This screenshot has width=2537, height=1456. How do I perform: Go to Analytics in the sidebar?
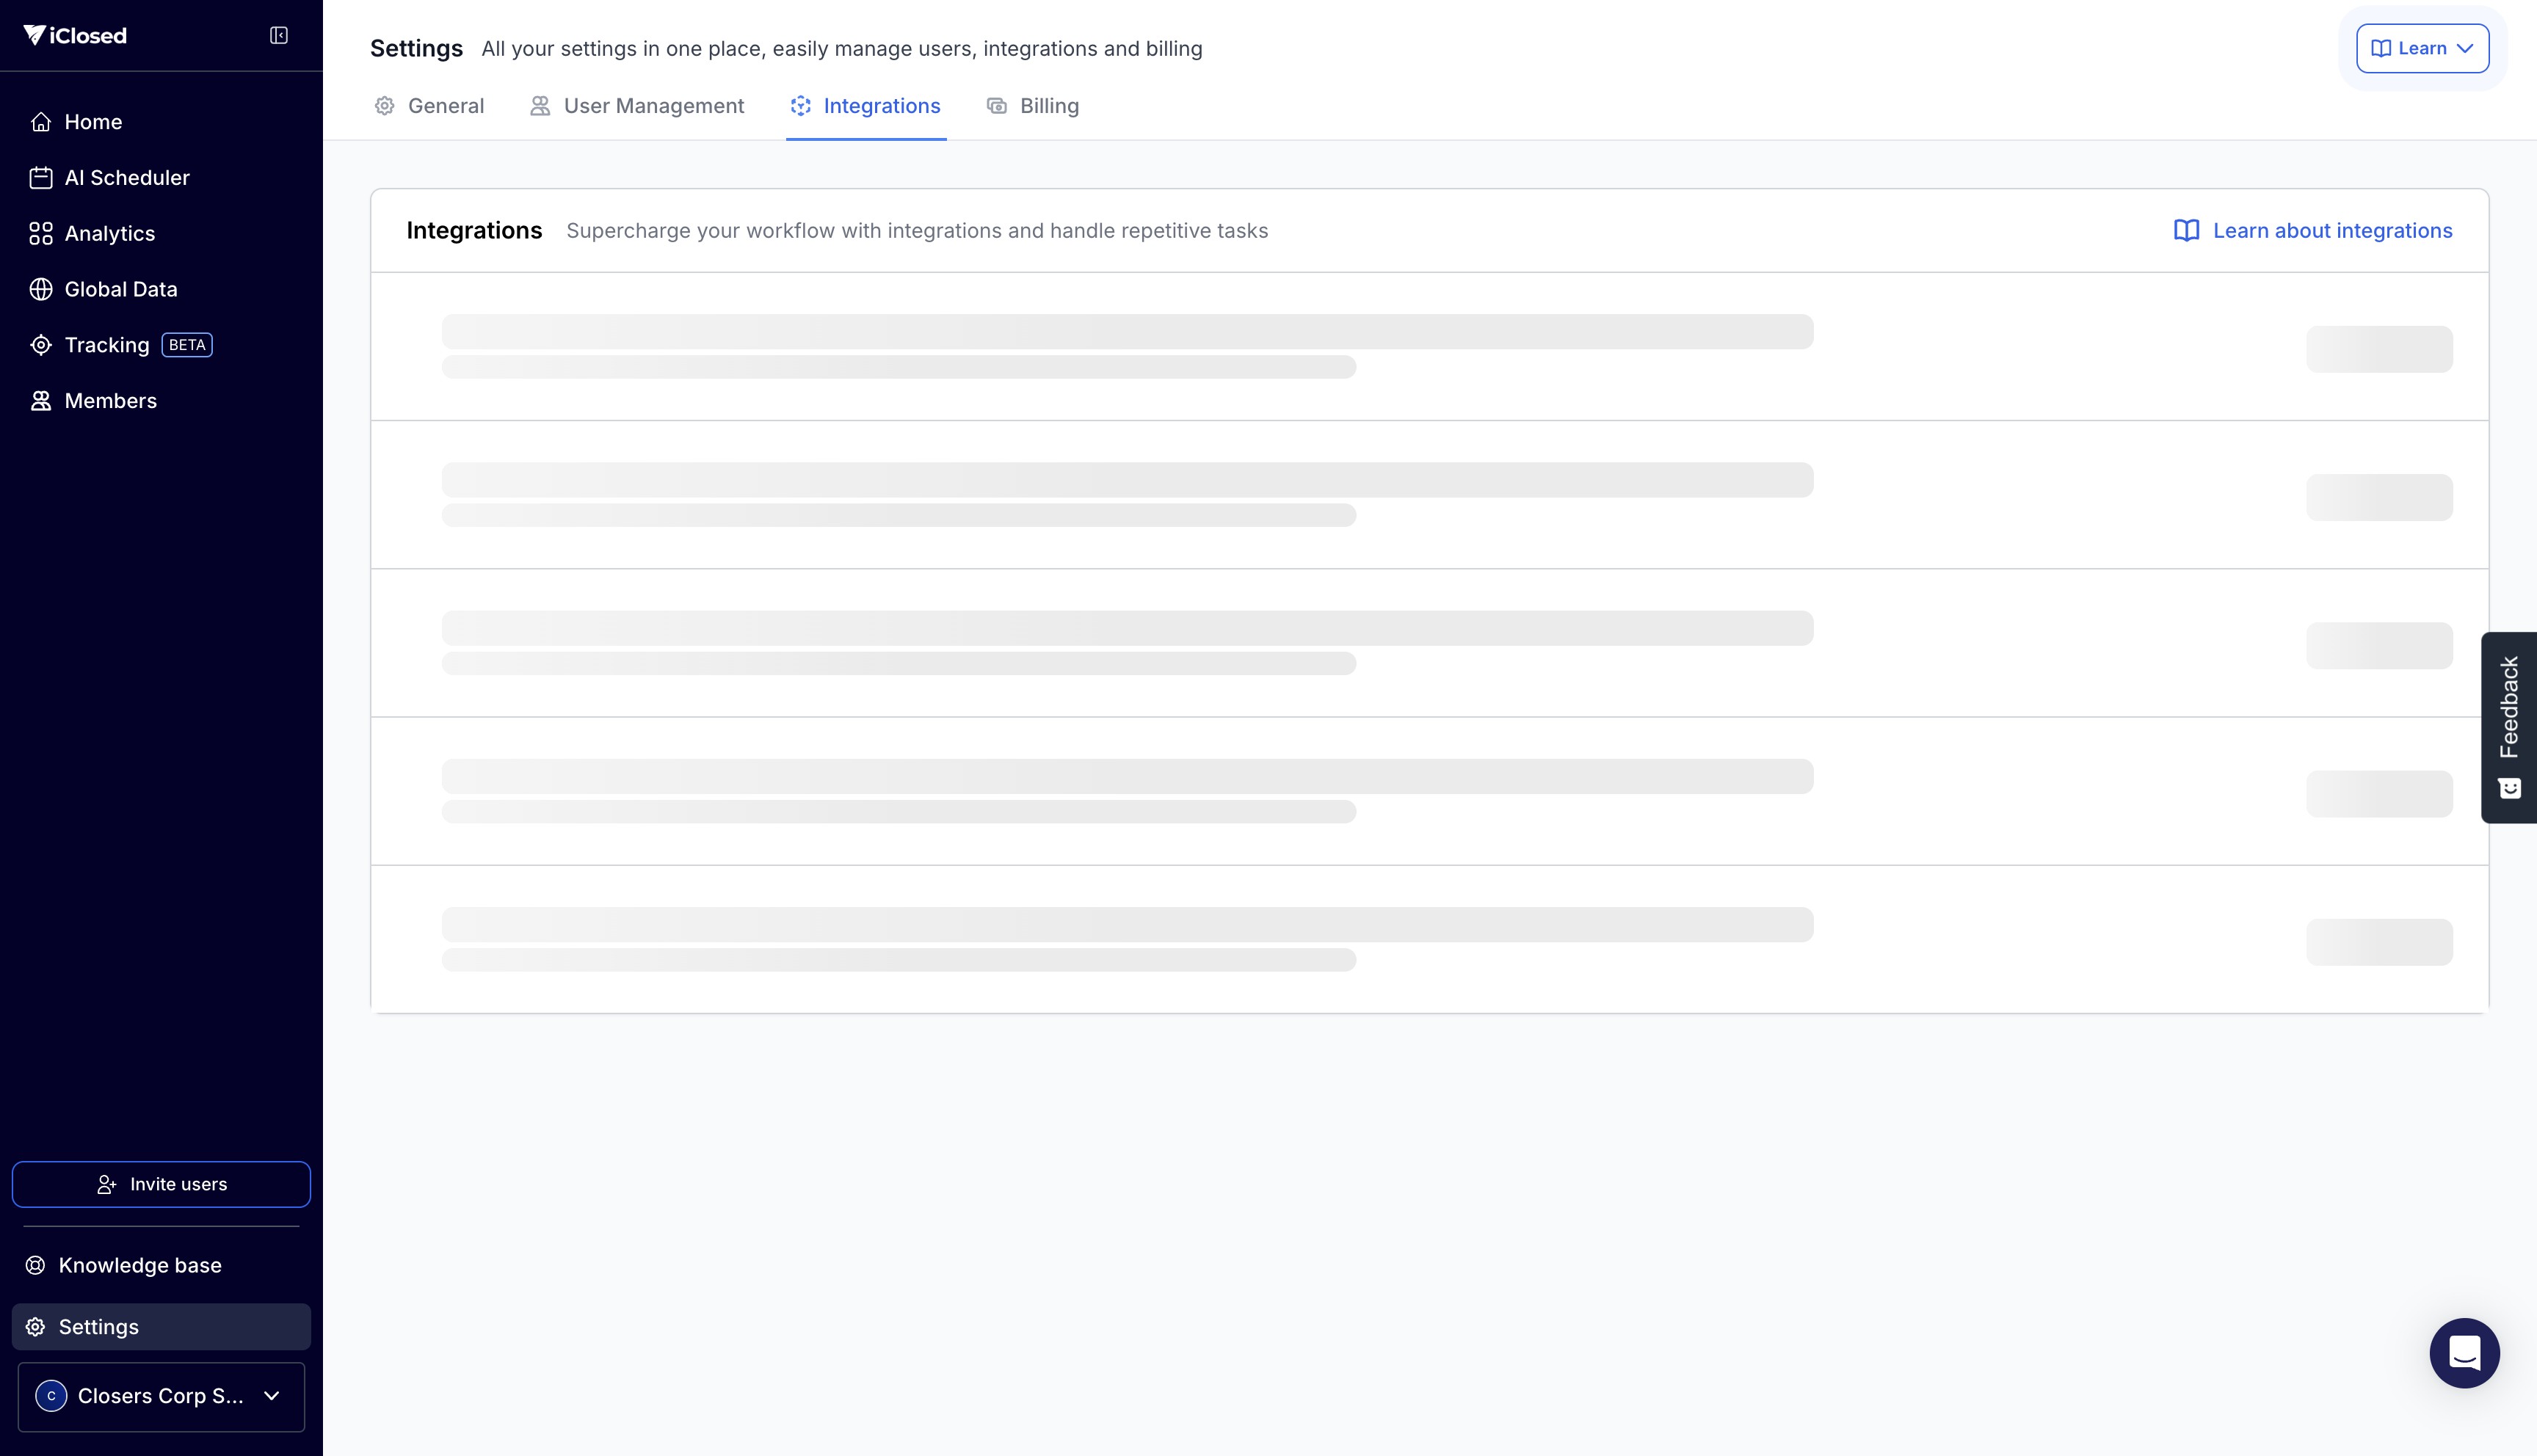coord(109,234)
